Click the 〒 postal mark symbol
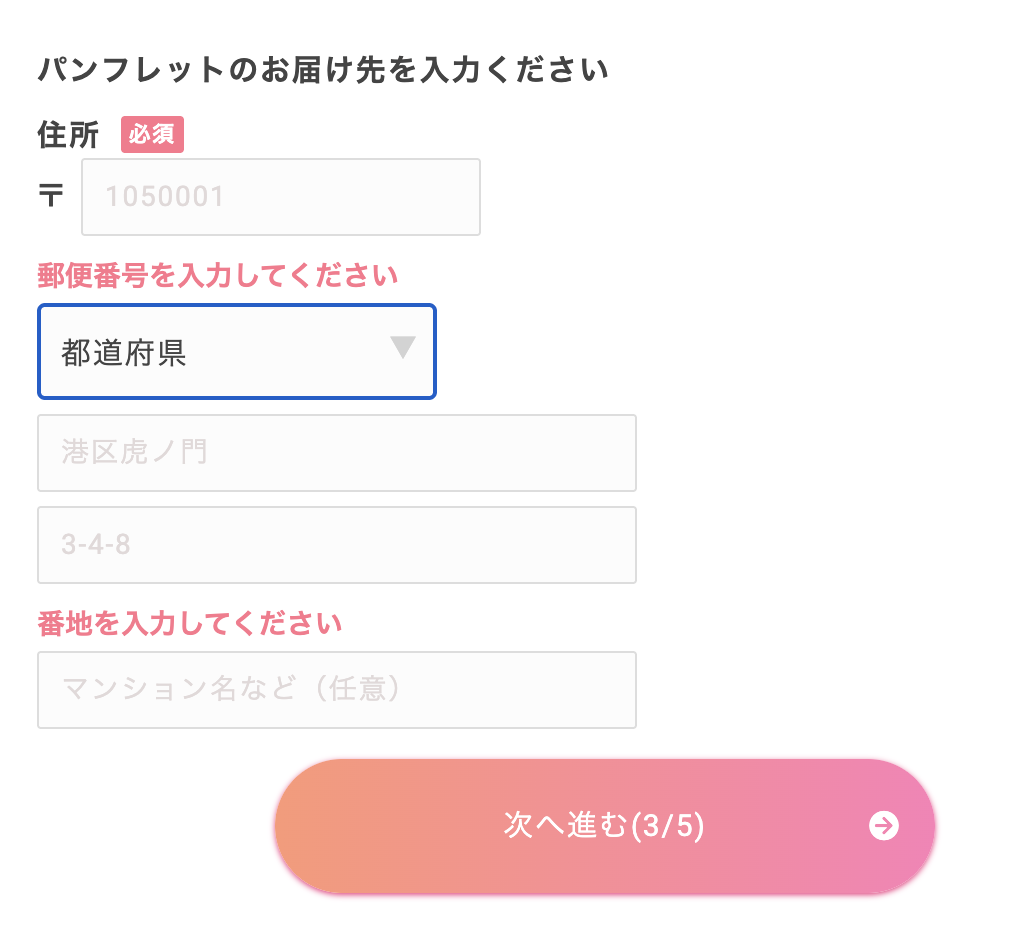1024x948 pixels. pos(50,196)
